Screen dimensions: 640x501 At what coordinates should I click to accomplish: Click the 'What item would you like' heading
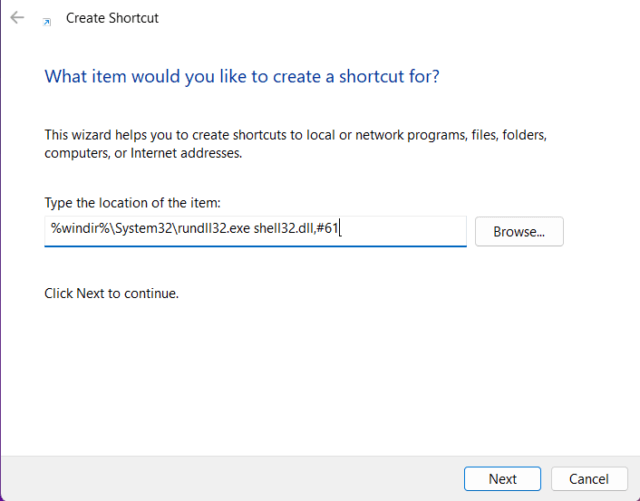coord(242,77)
